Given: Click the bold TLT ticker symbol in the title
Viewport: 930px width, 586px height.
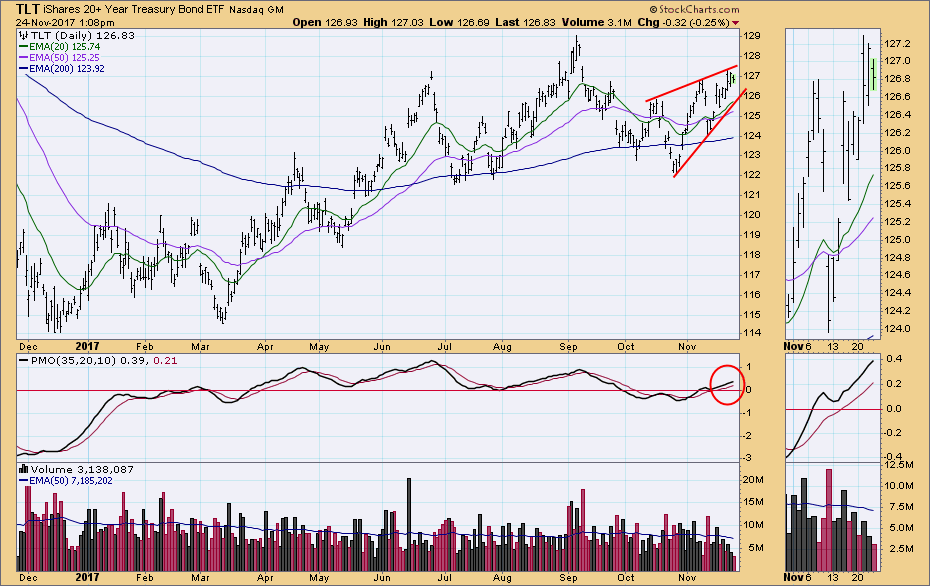Looking at the screenshot, I should [28, 9].
